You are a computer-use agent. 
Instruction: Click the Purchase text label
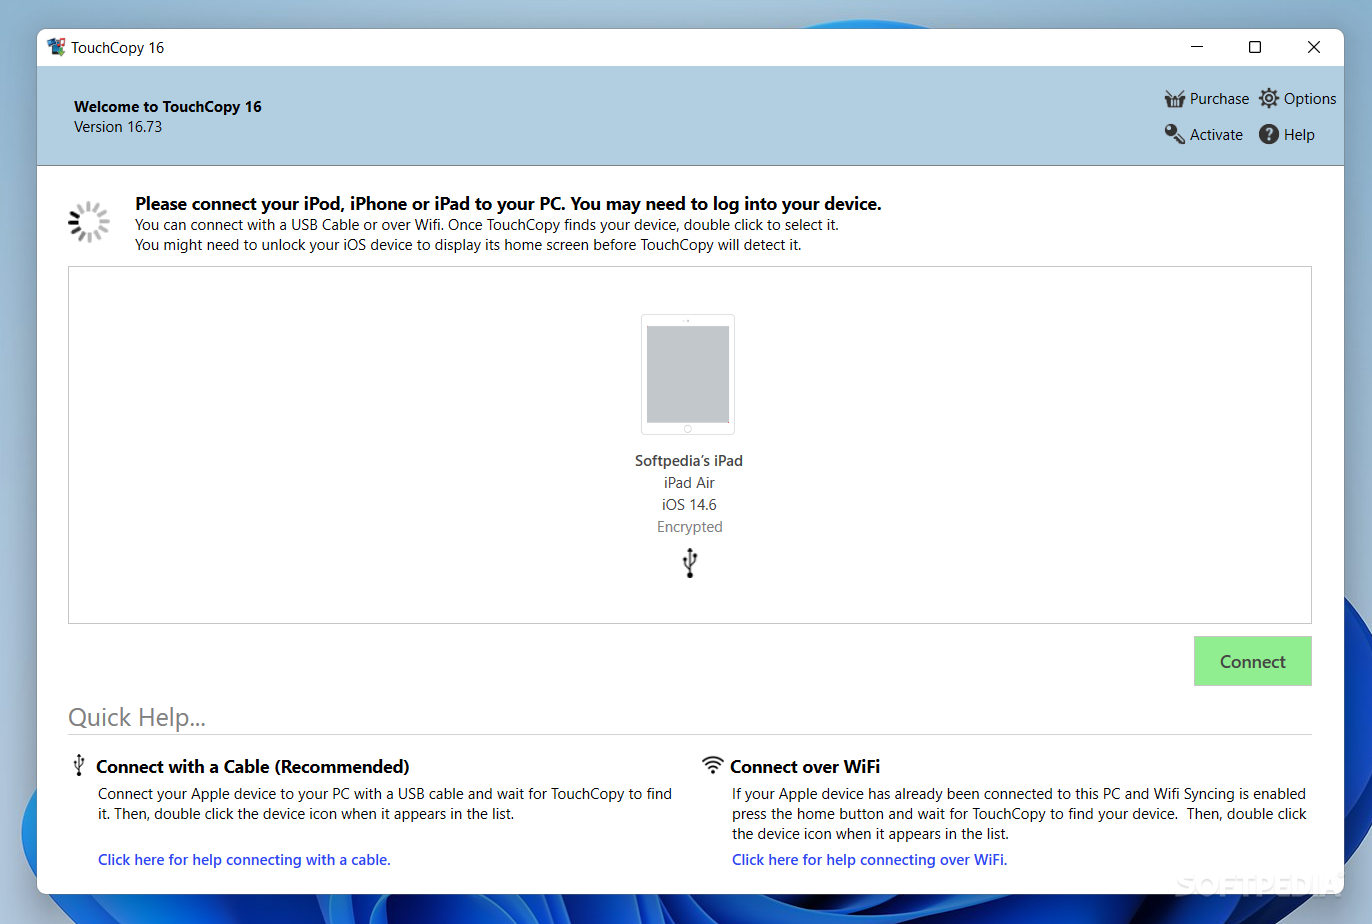(x=1219, y=99)
